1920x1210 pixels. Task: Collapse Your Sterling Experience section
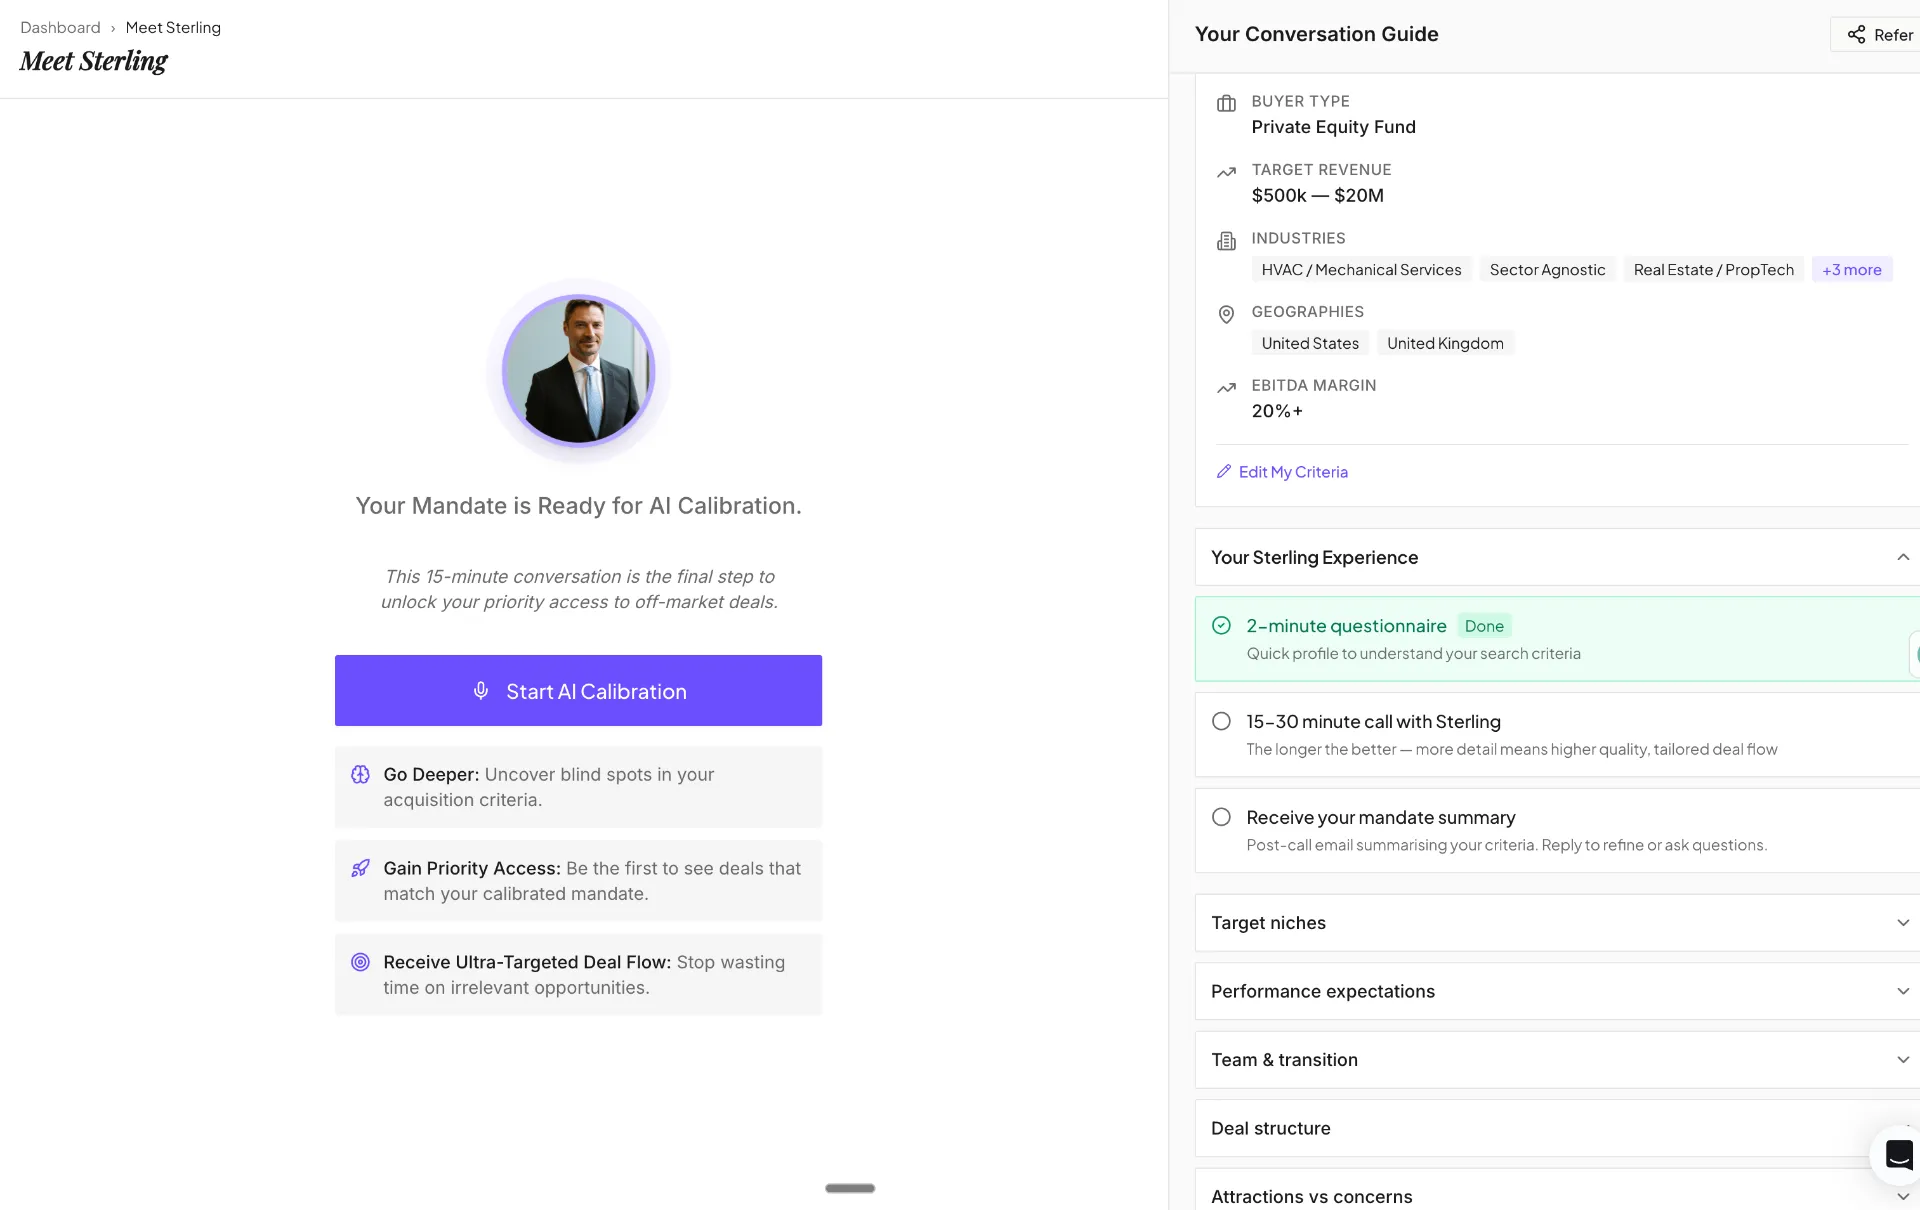pyautogui.click(x=1905, y=557)
